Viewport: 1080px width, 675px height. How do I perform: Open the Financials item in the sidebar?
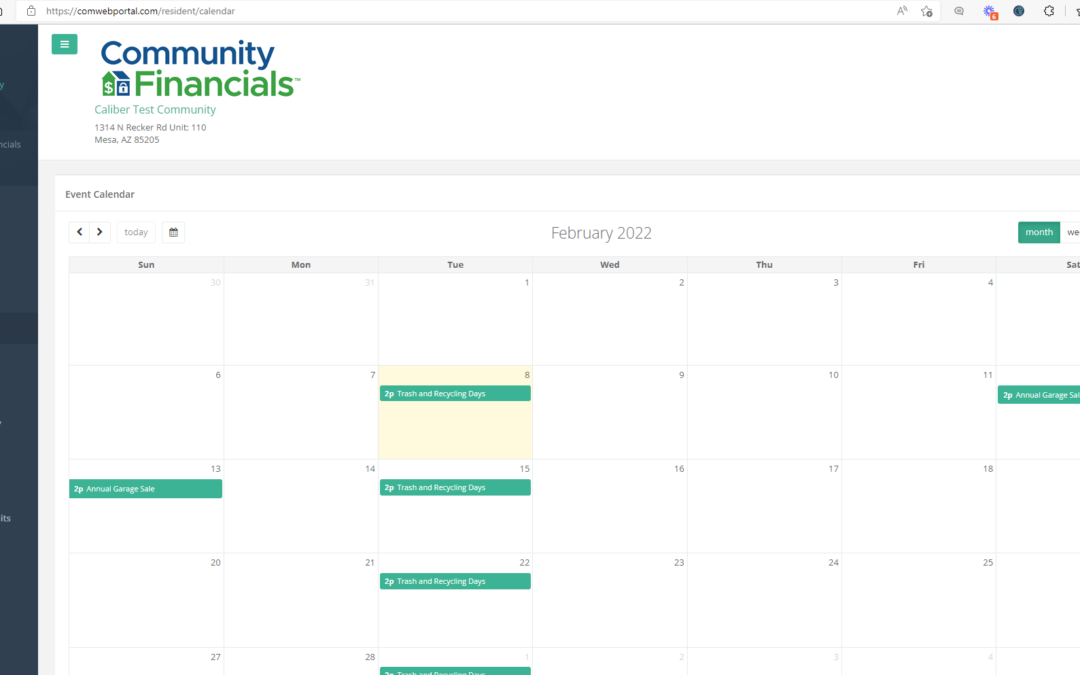point(10,145)
